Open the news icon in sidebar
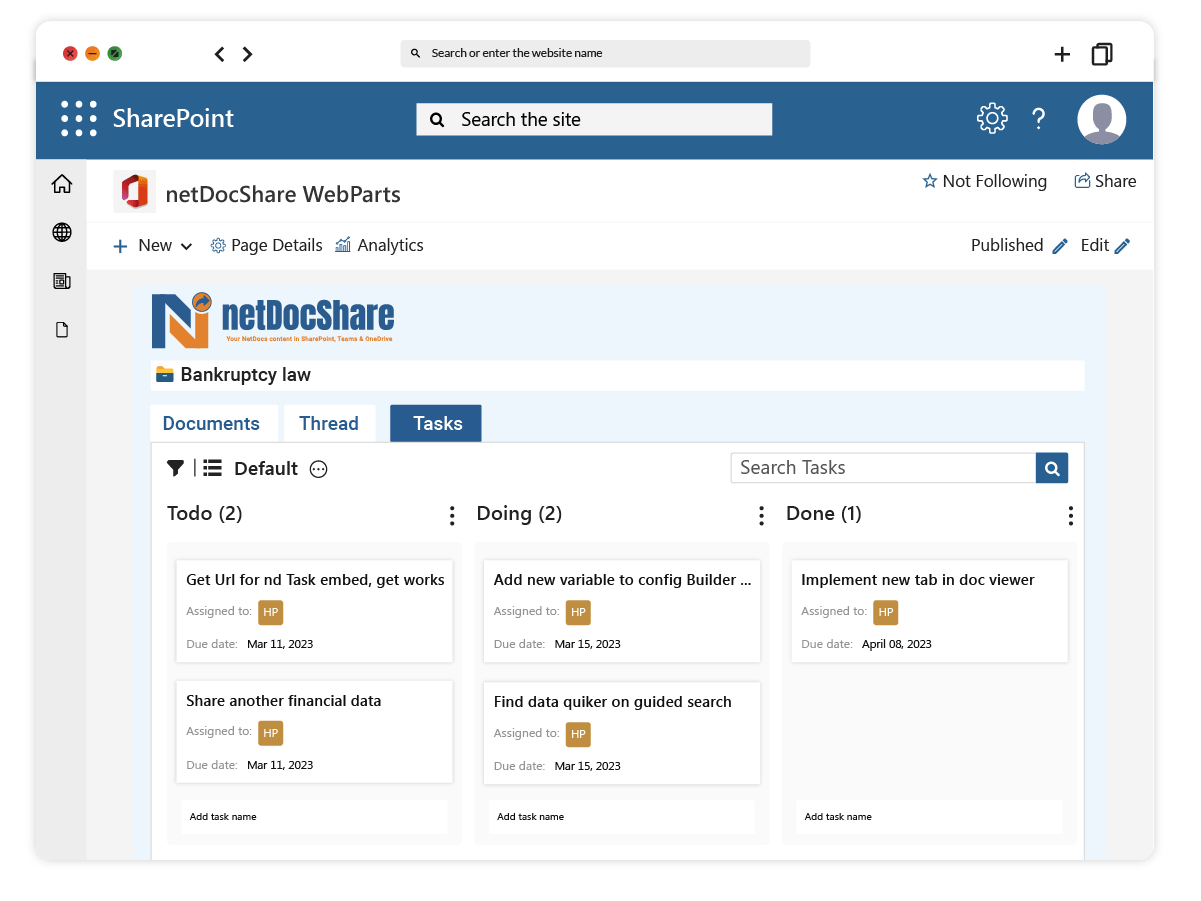 click(x=62, y=281)
